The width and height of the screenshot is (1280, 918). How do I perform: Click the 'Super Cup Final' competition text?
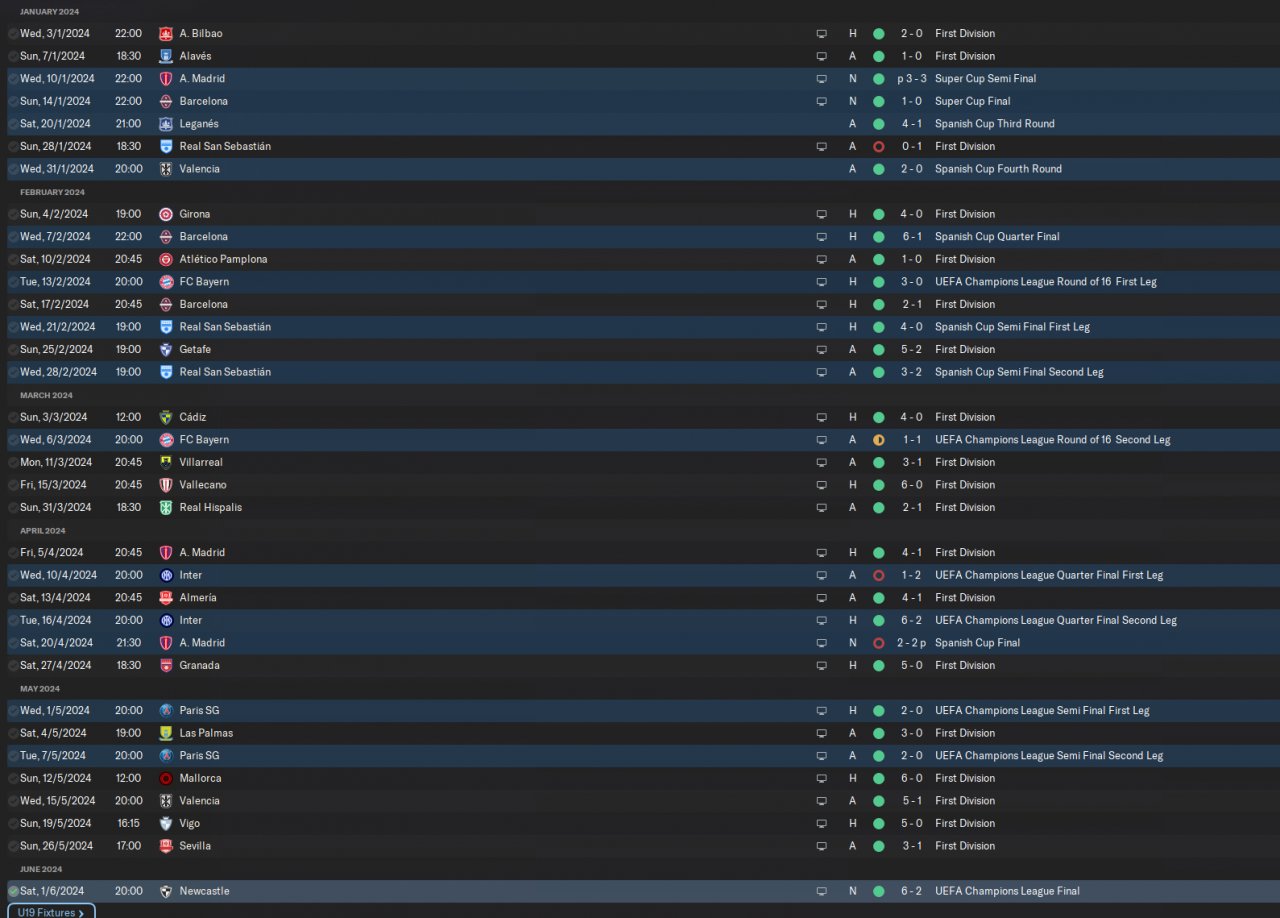(x=973, y=101)
